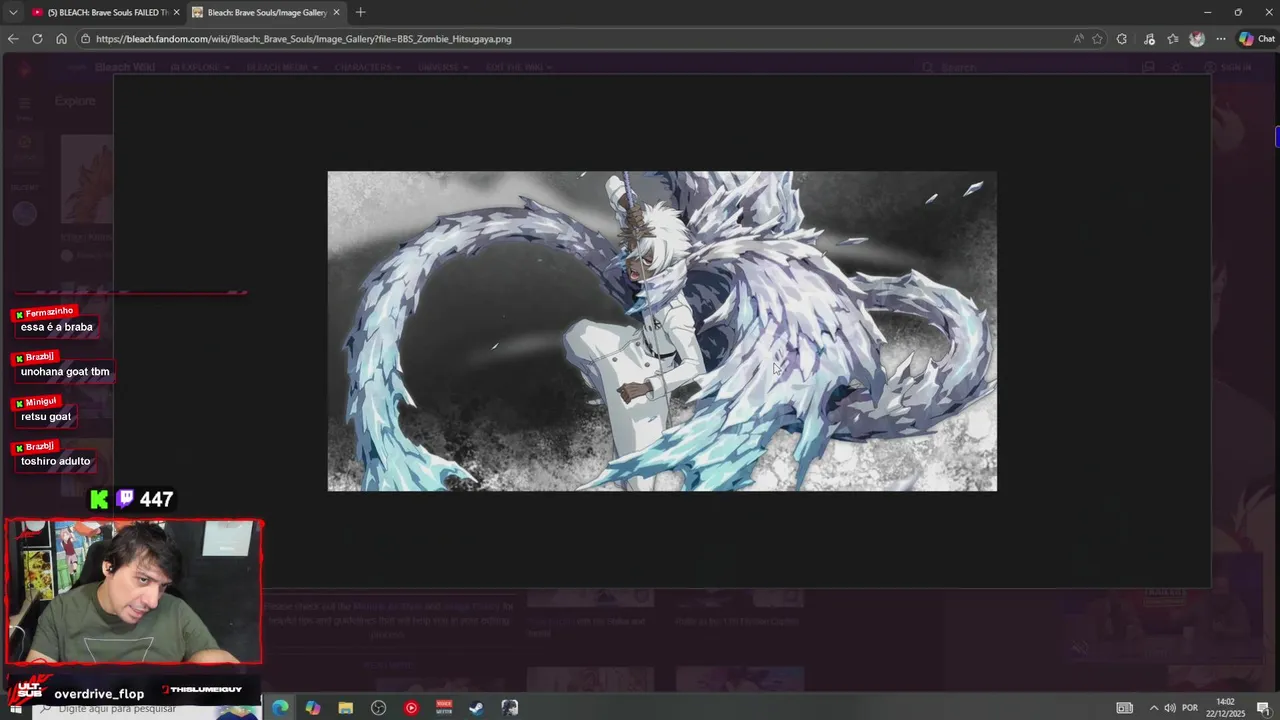The height and width of the screenshot is (720, 1280).
Task: Click chat message 'unohana goat tbm'
Action: 65,372
